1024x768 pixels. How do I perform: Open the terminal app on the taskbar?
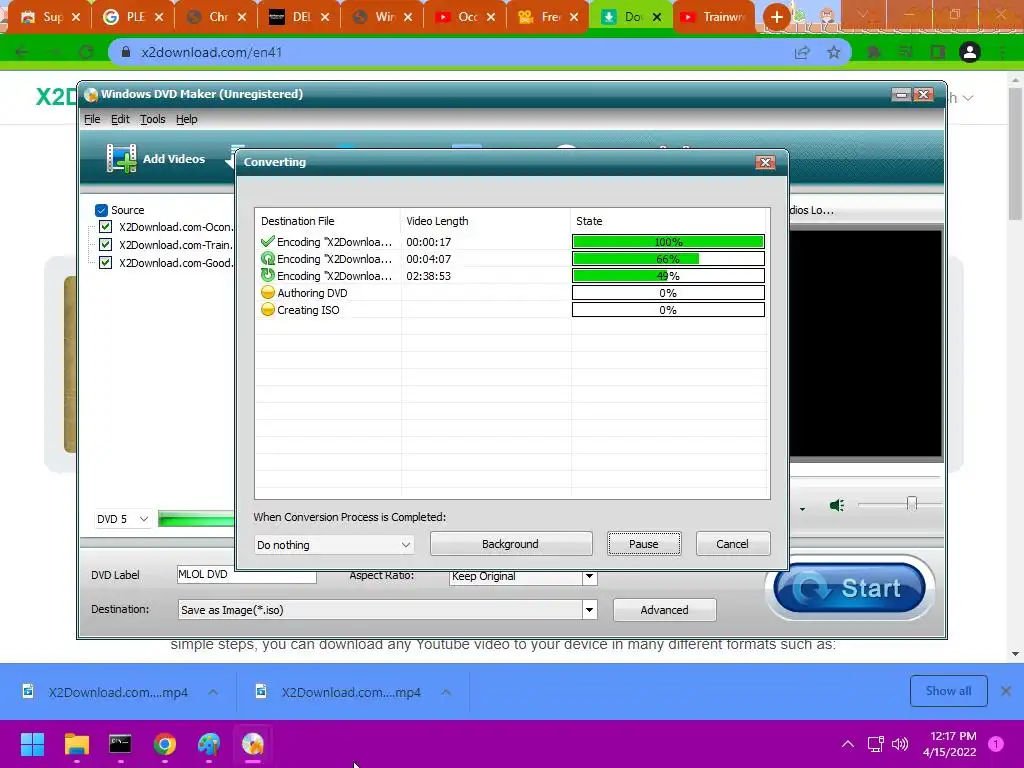pyautogui.click(x=120, y=744)
